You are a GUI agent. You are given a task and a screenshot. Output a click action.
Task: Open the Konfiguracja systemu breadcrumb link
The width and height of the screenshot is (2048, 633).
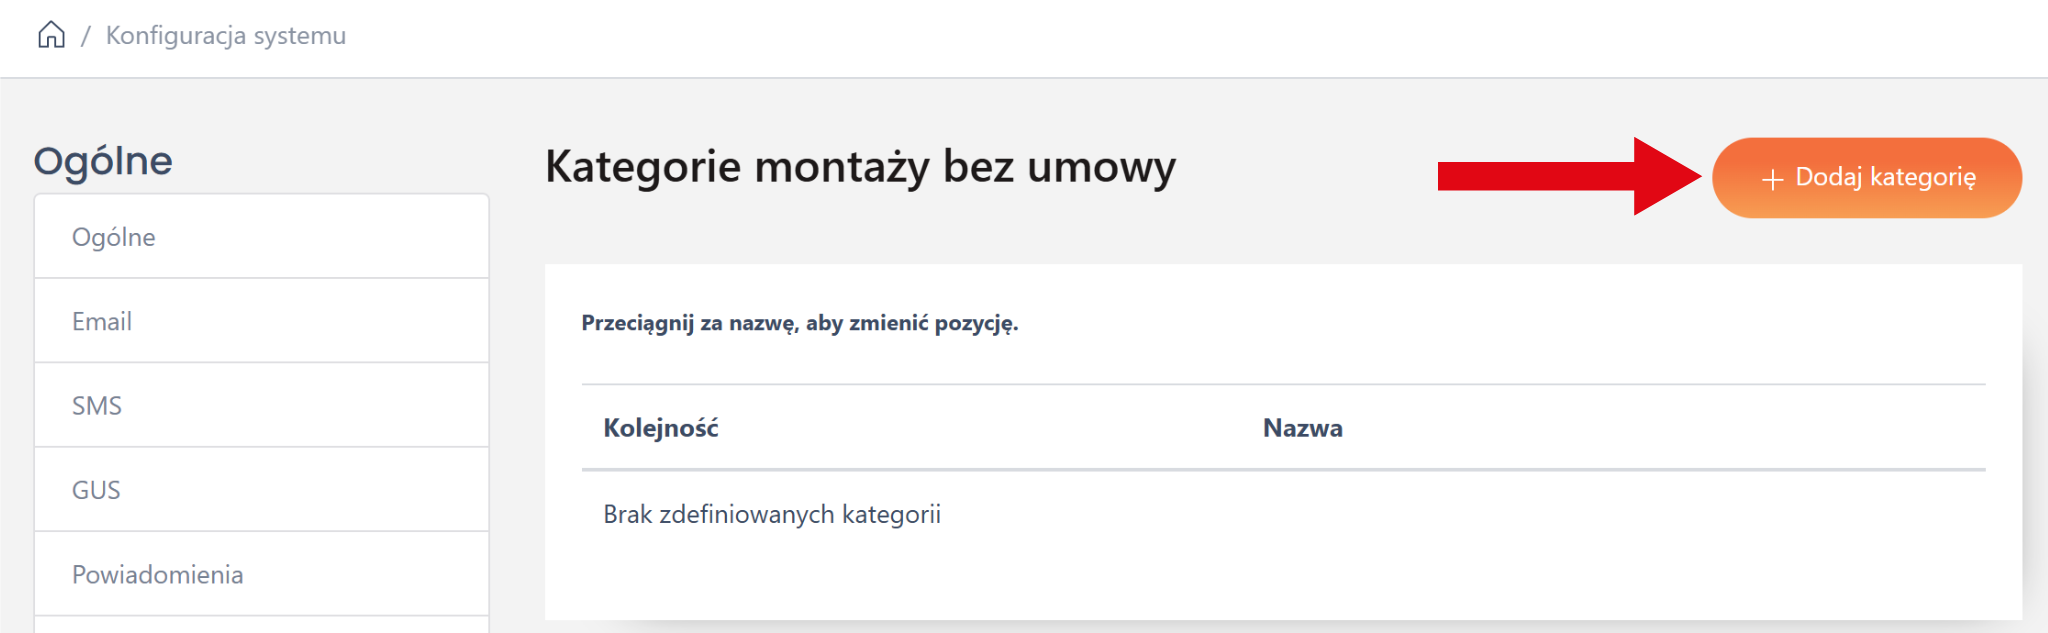coord(225,35)
